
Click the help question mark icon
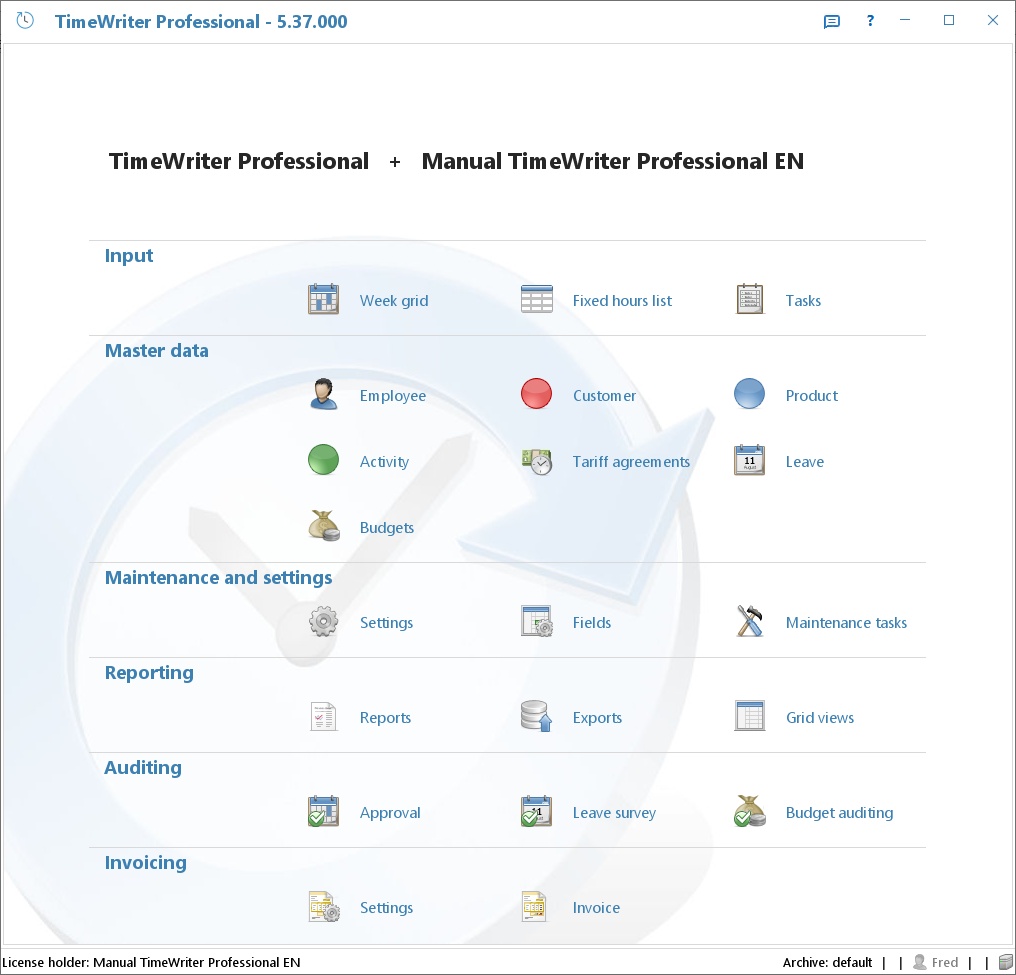click(870, 21)
